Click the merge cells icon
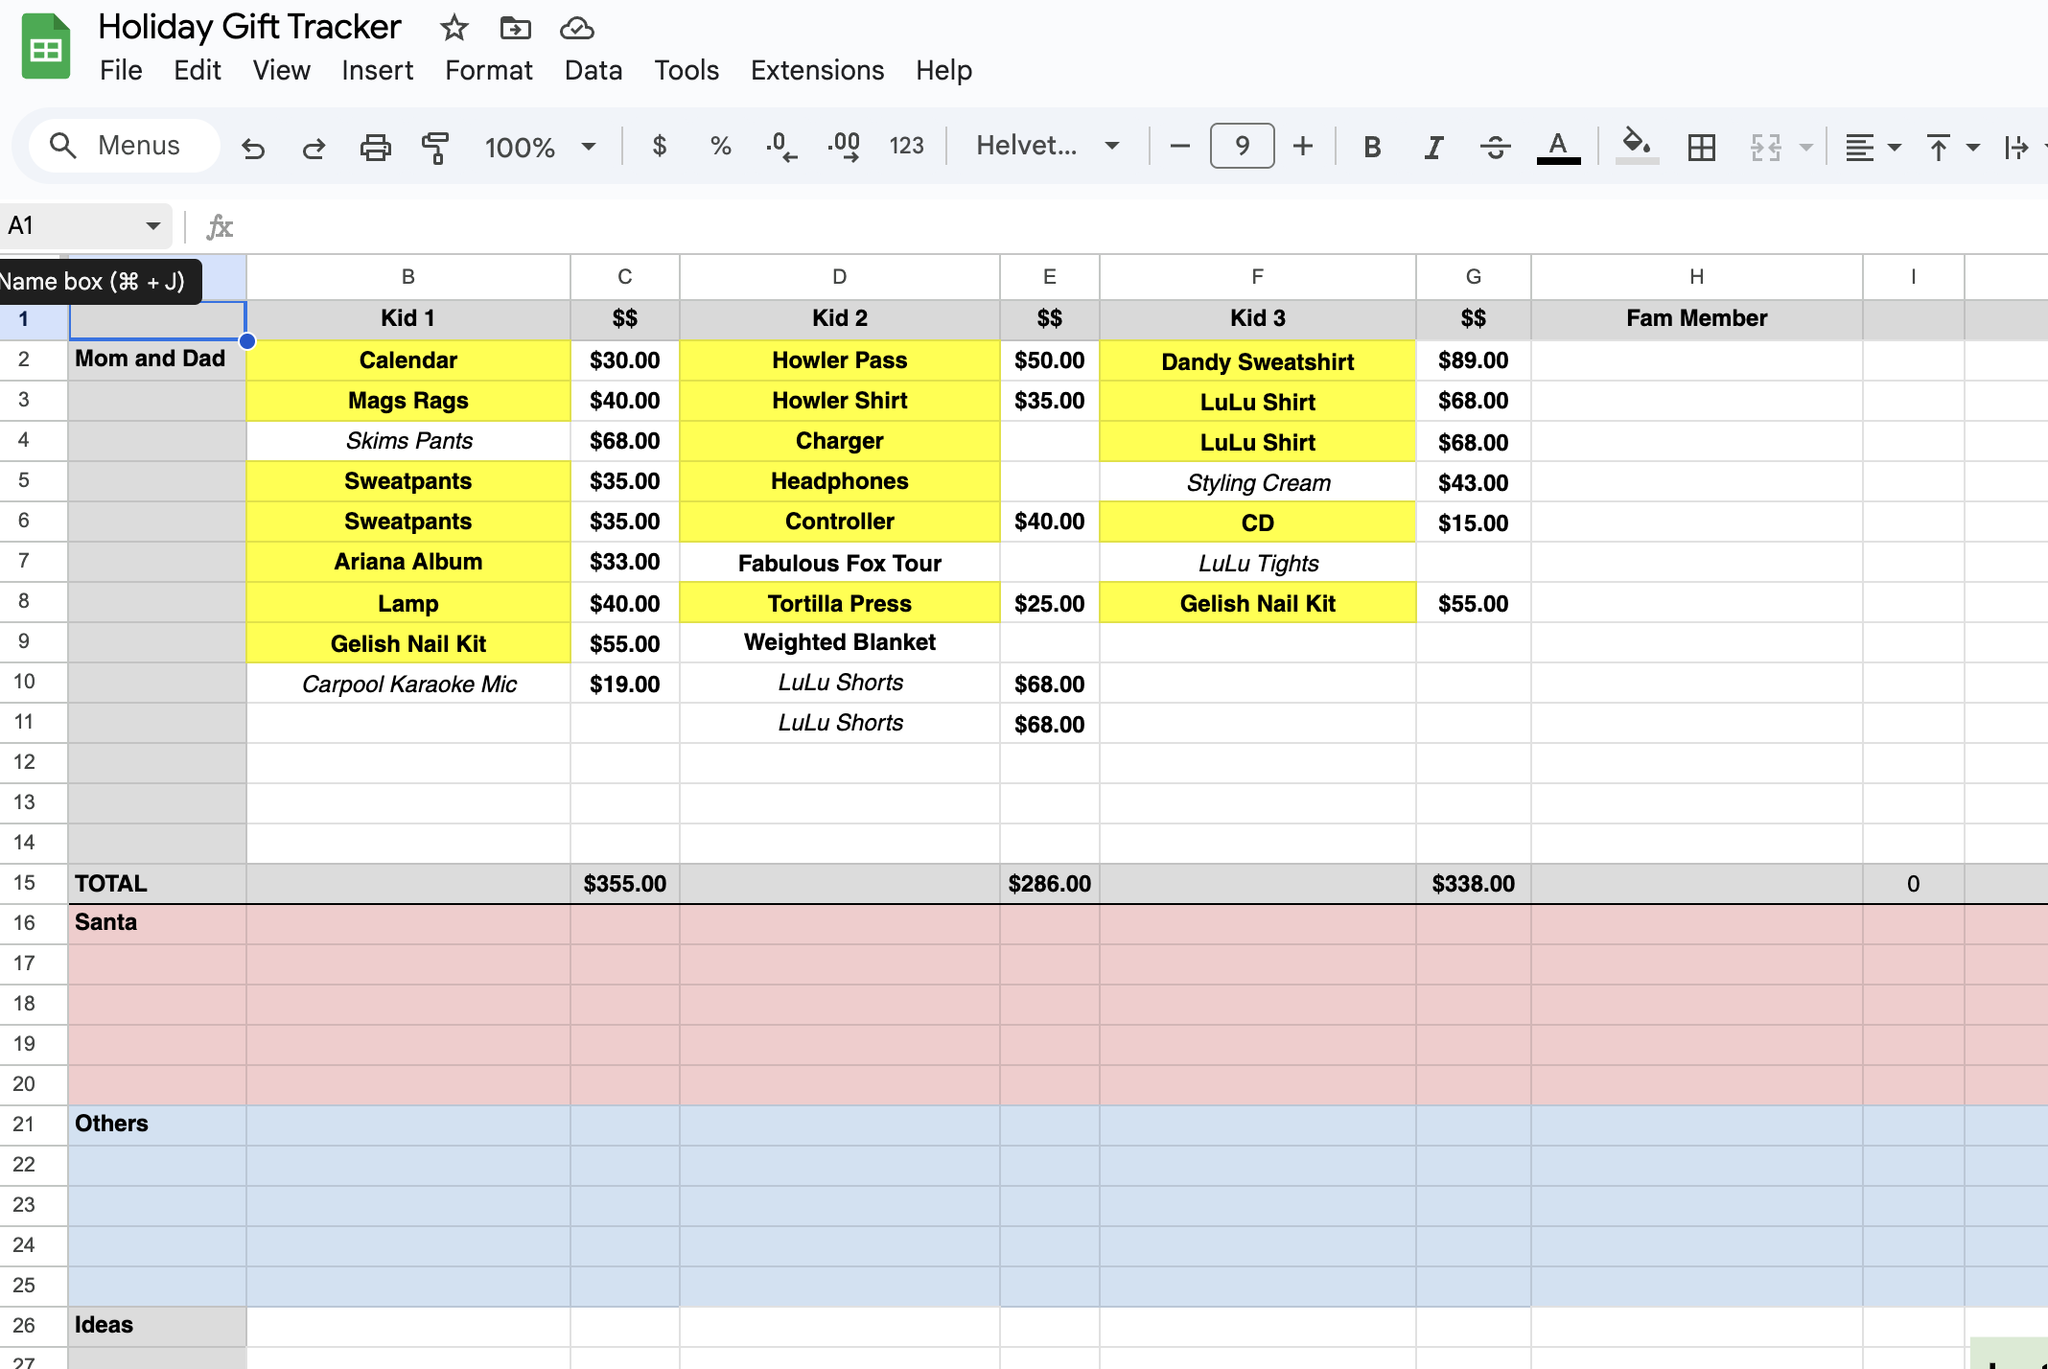2048x1369 pixels. (x=1766, y=147)
